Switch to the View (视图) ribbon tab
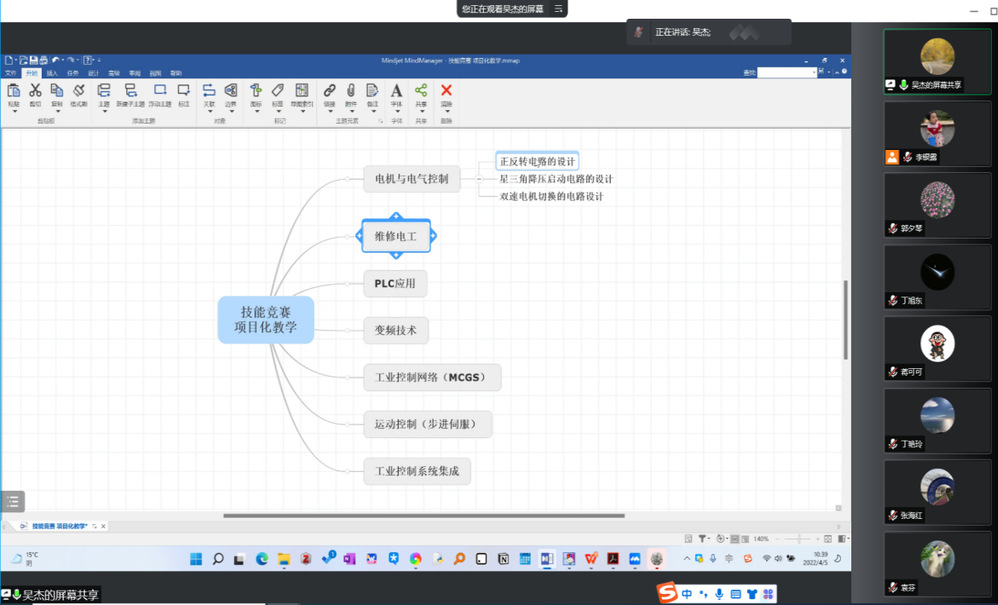The image size is (998, 605). point(155,73)
